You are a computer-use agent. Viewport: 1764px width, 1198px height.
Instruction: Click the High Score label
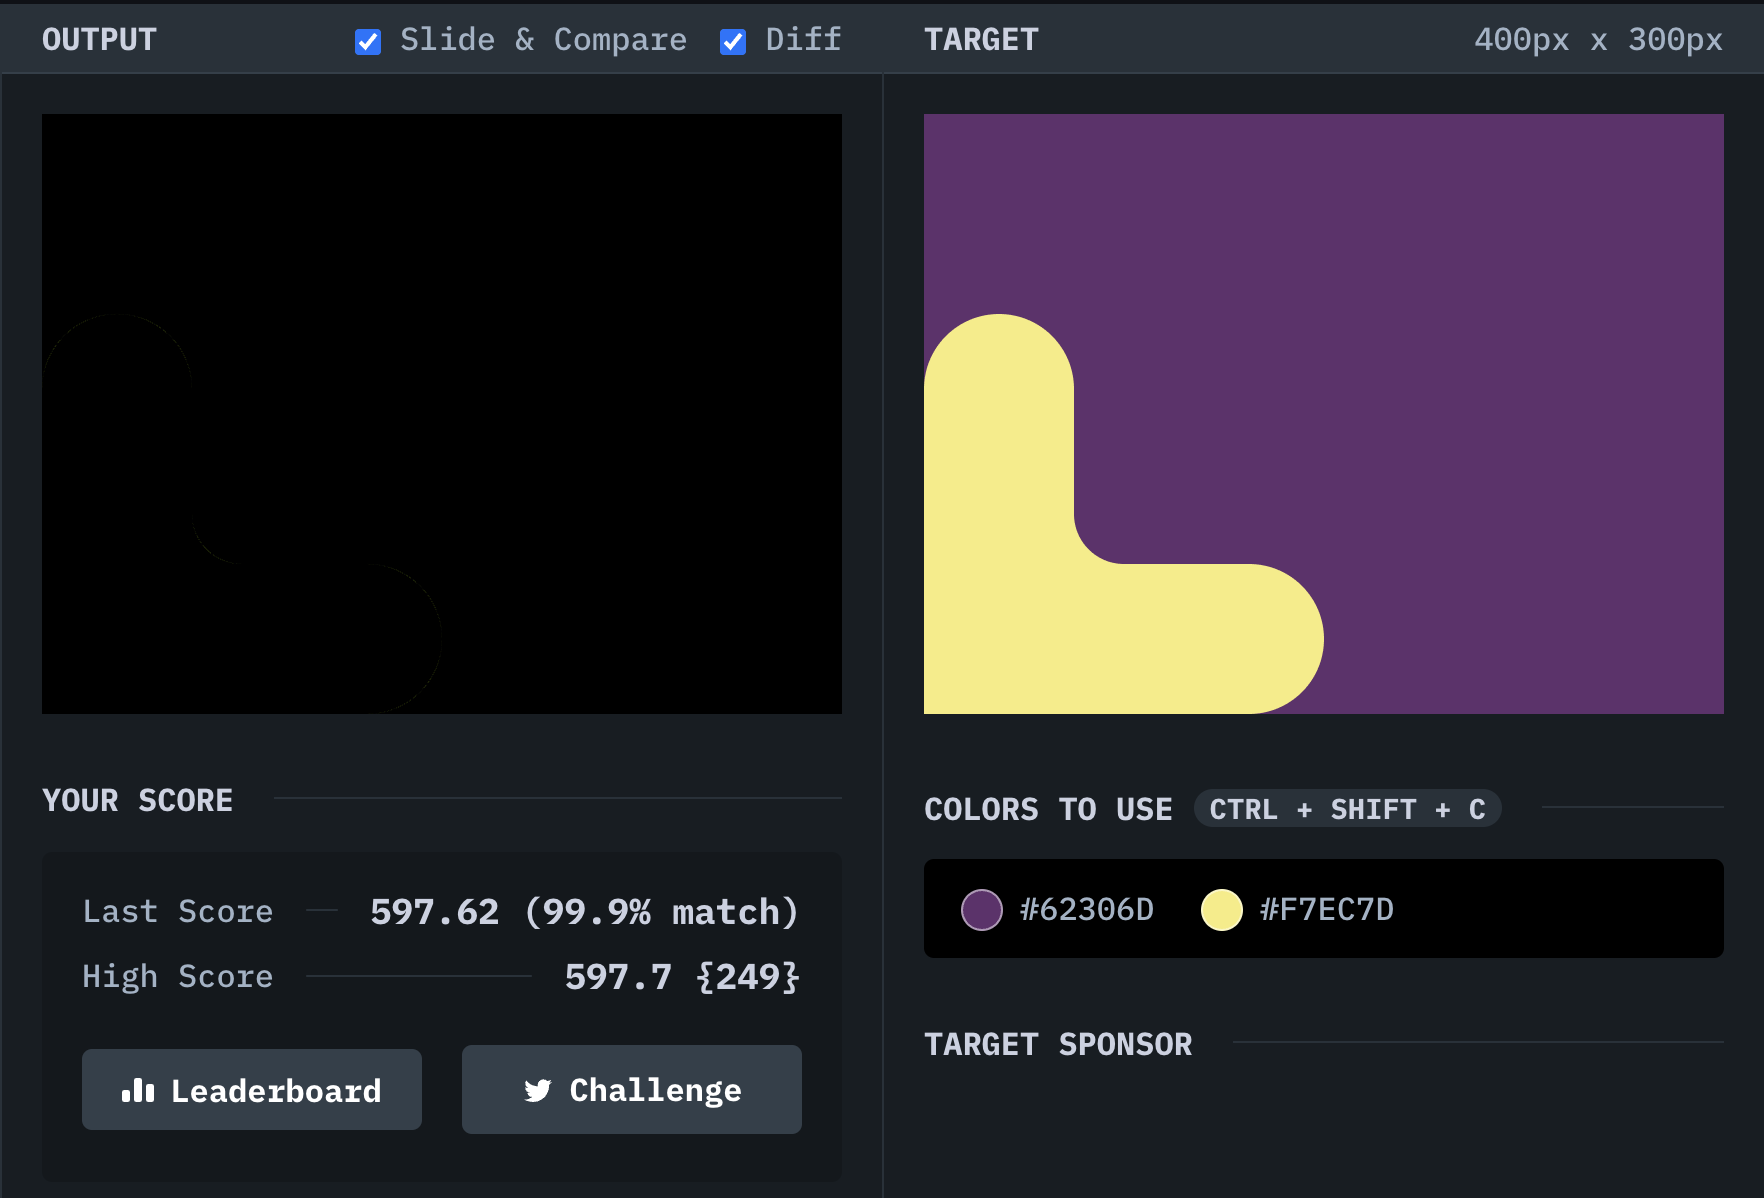pos(178,977)
